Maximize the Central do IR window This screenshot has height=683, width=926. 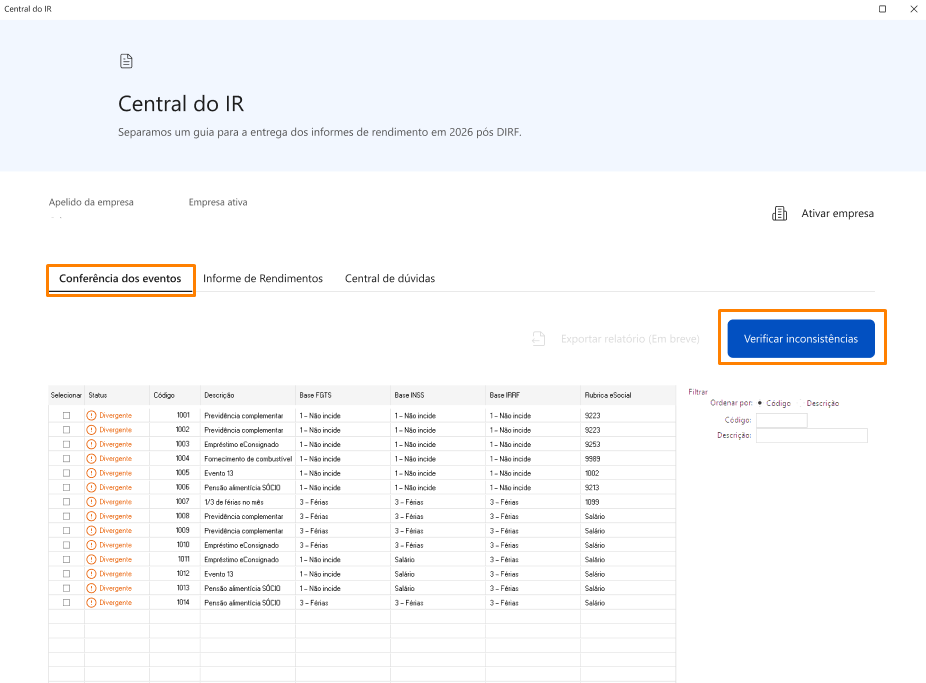pos(882,9)
